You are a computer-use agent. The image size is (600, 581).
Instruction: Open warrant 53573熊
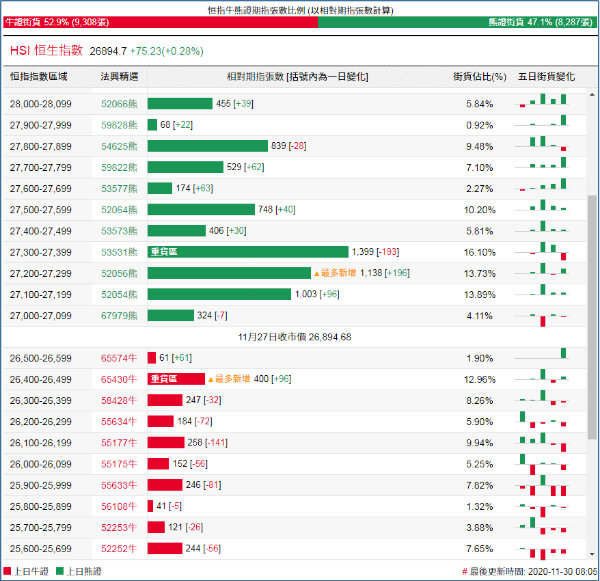[x=119, y=231]
